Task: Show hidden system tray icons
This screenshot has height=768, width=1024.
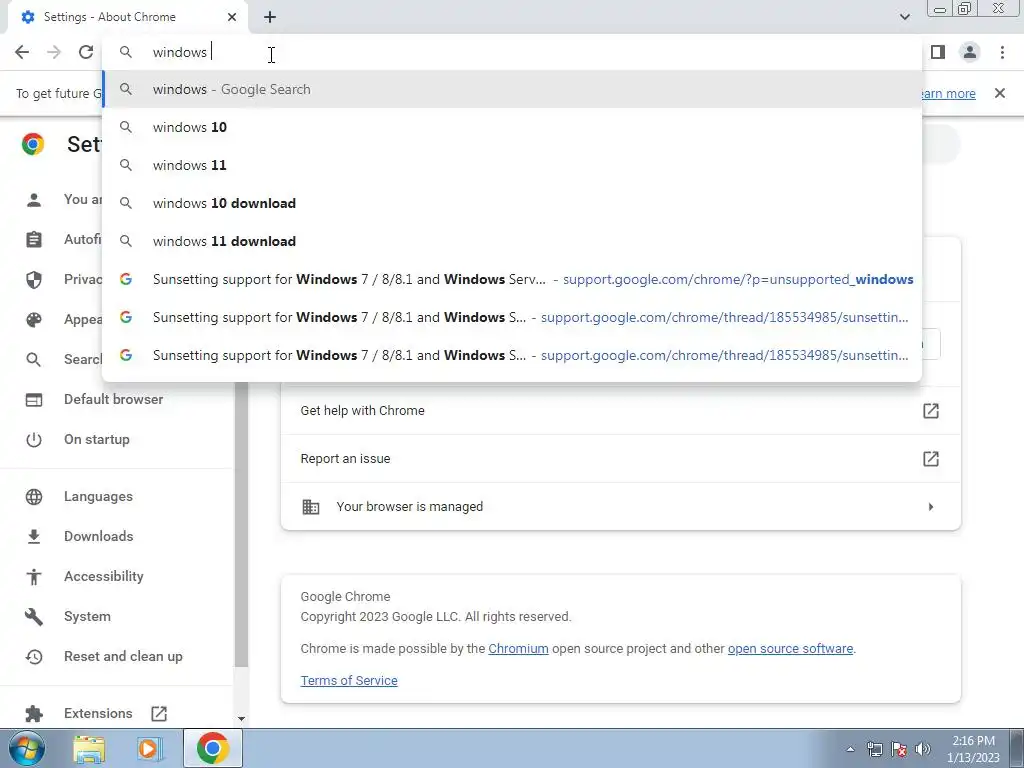Action: [x=850, y=749]
